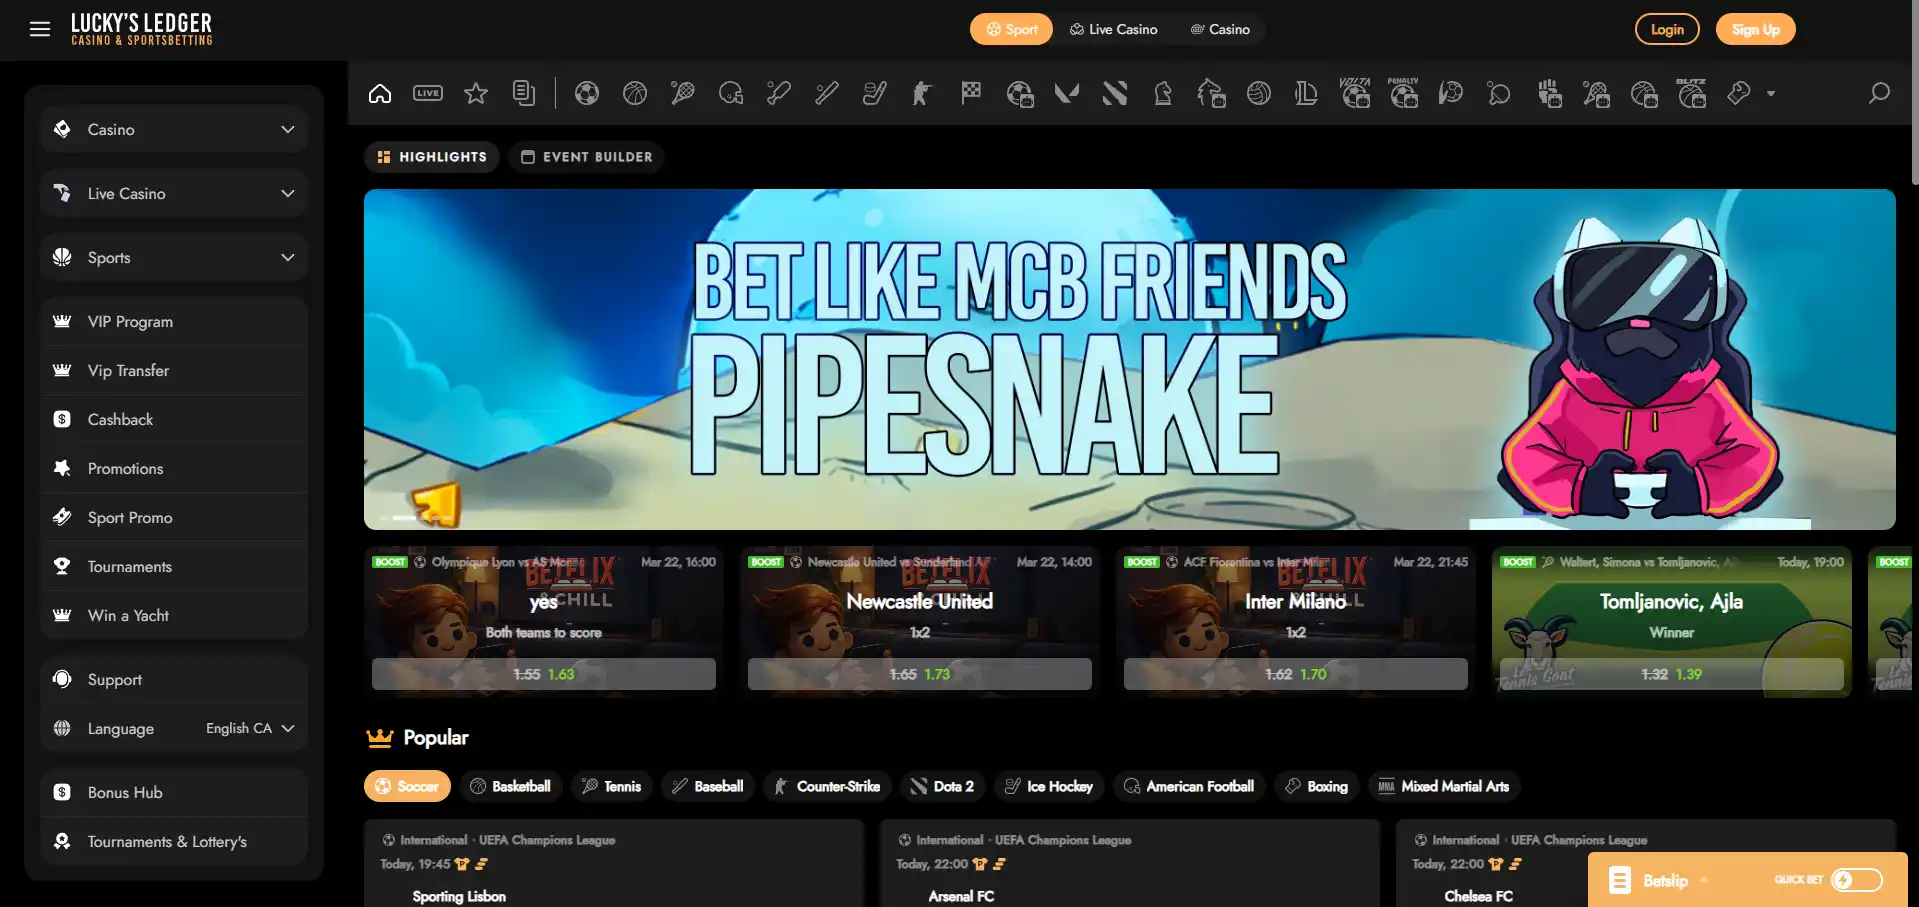The image size is (1919, 907).
Task: Select the baseball bat icon in sports bar
Action: pos(827,93)
